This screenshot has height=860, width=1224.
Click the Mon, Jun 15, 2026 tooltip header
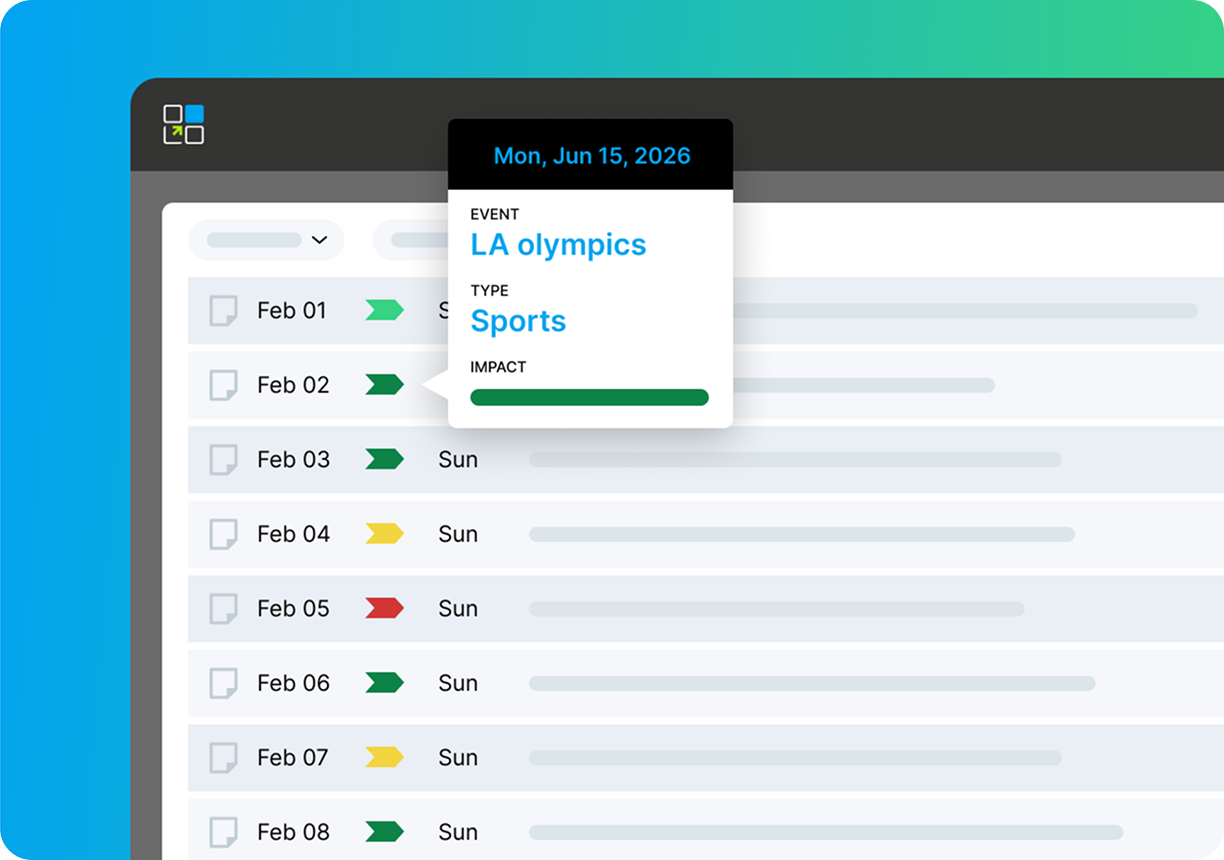tap(591, 156)
